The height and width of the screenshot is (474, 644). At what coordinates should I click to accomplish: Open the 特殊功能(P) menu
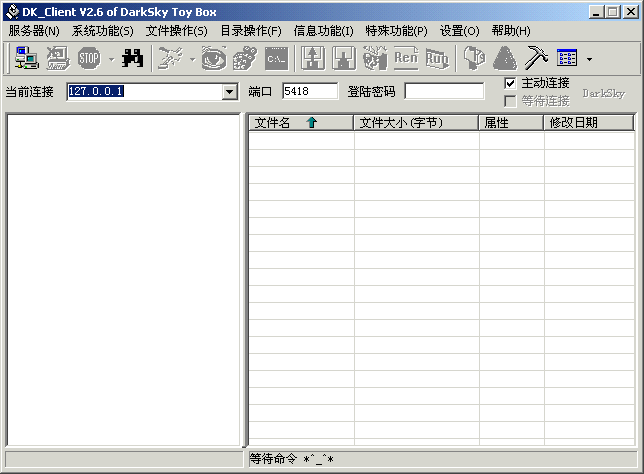pos(396,31)
